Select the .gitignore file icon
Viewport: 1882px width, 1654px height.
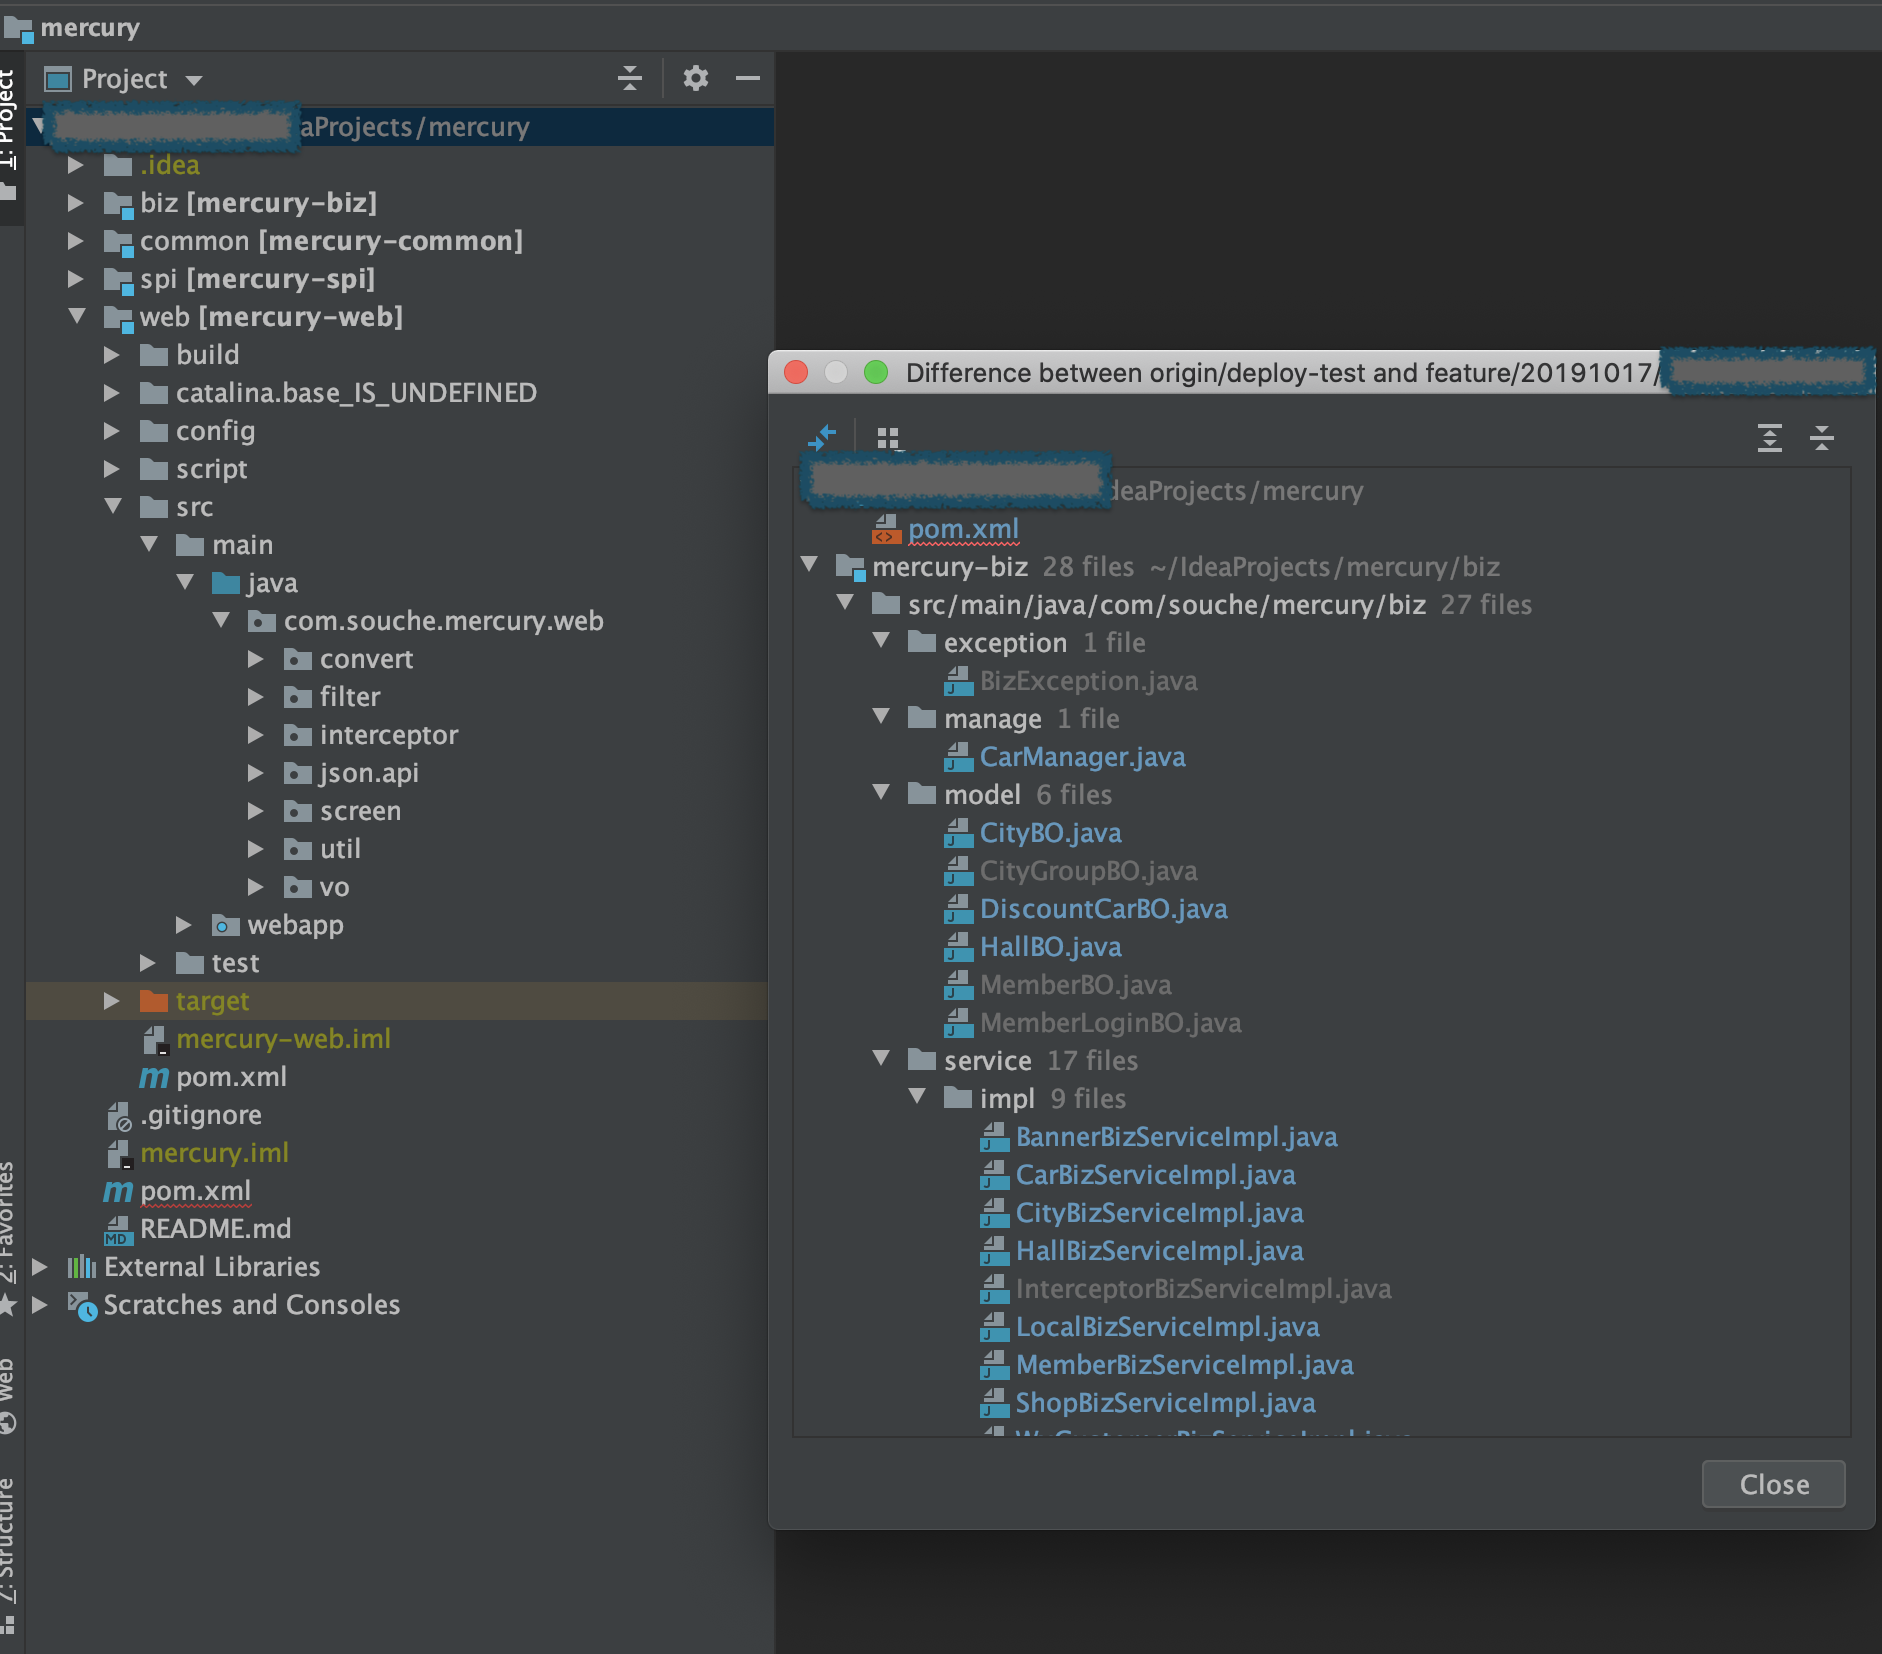click(x=119, y=1116)
